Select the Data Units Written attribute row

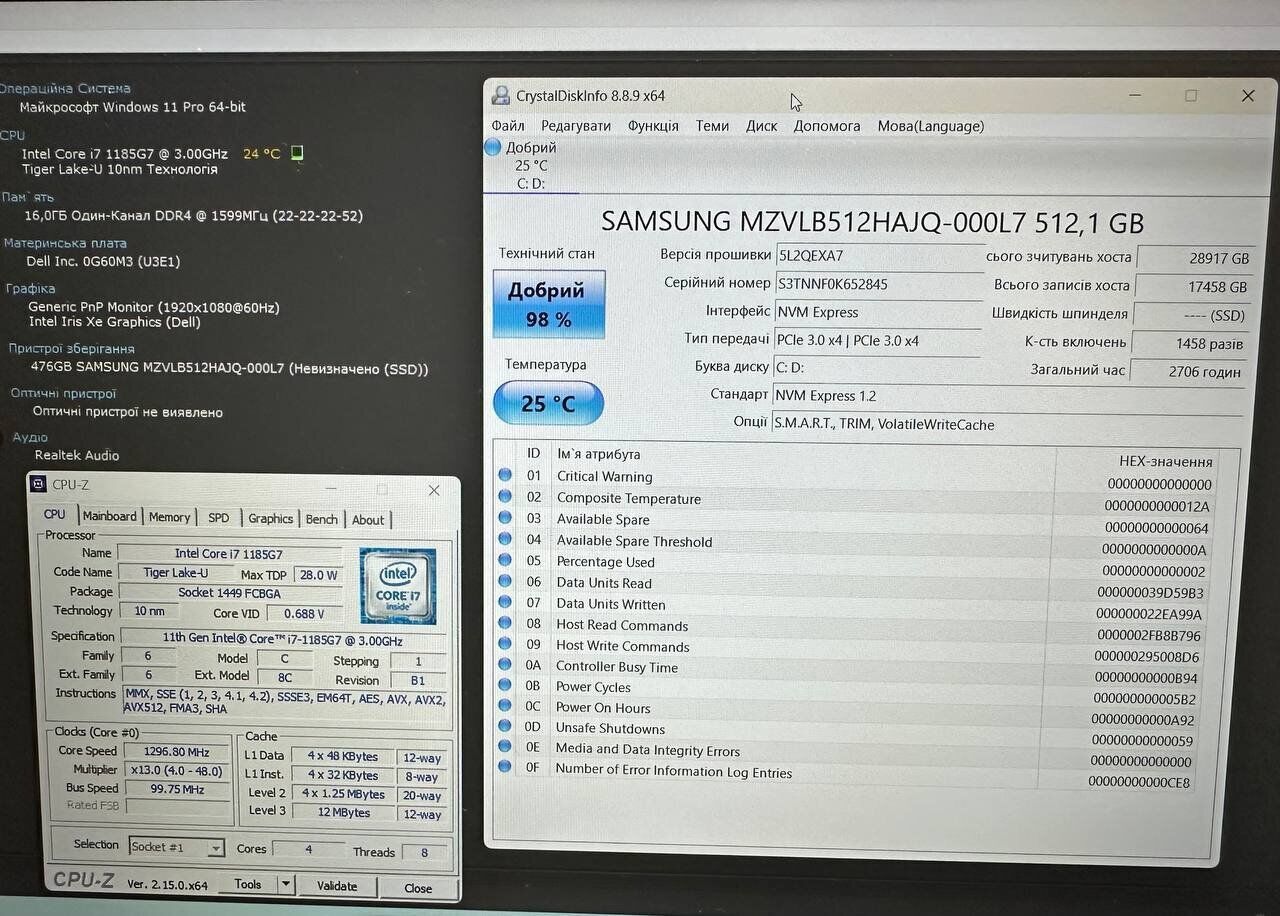point(610,604)
